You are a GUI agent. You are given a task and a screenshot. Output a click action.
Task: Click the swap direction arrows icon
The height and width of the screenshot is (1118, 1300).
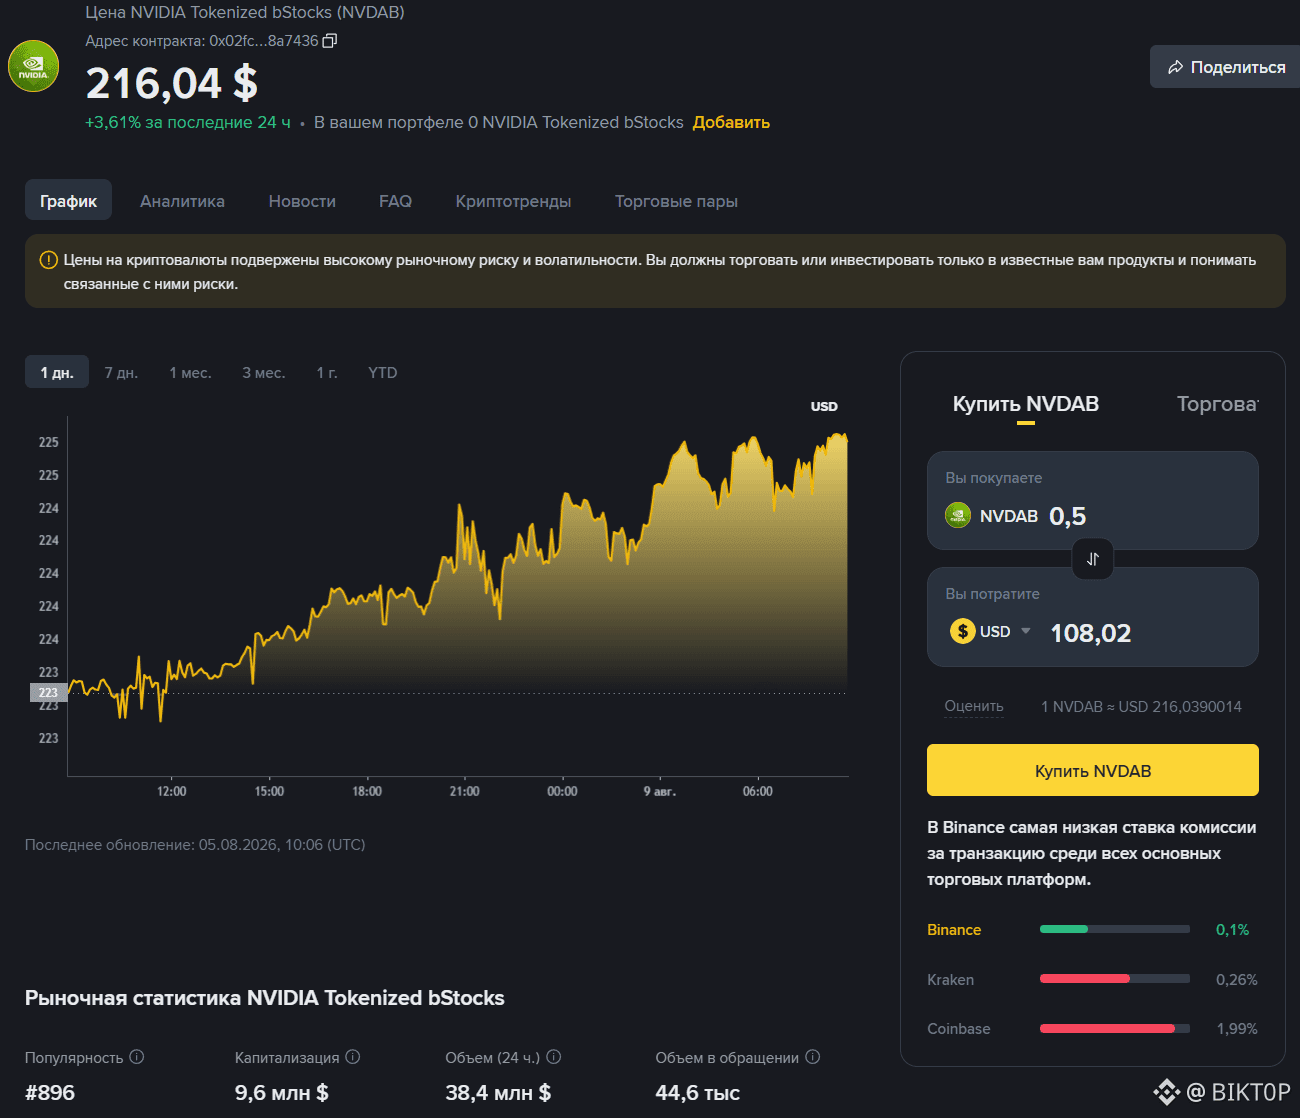1093,559
